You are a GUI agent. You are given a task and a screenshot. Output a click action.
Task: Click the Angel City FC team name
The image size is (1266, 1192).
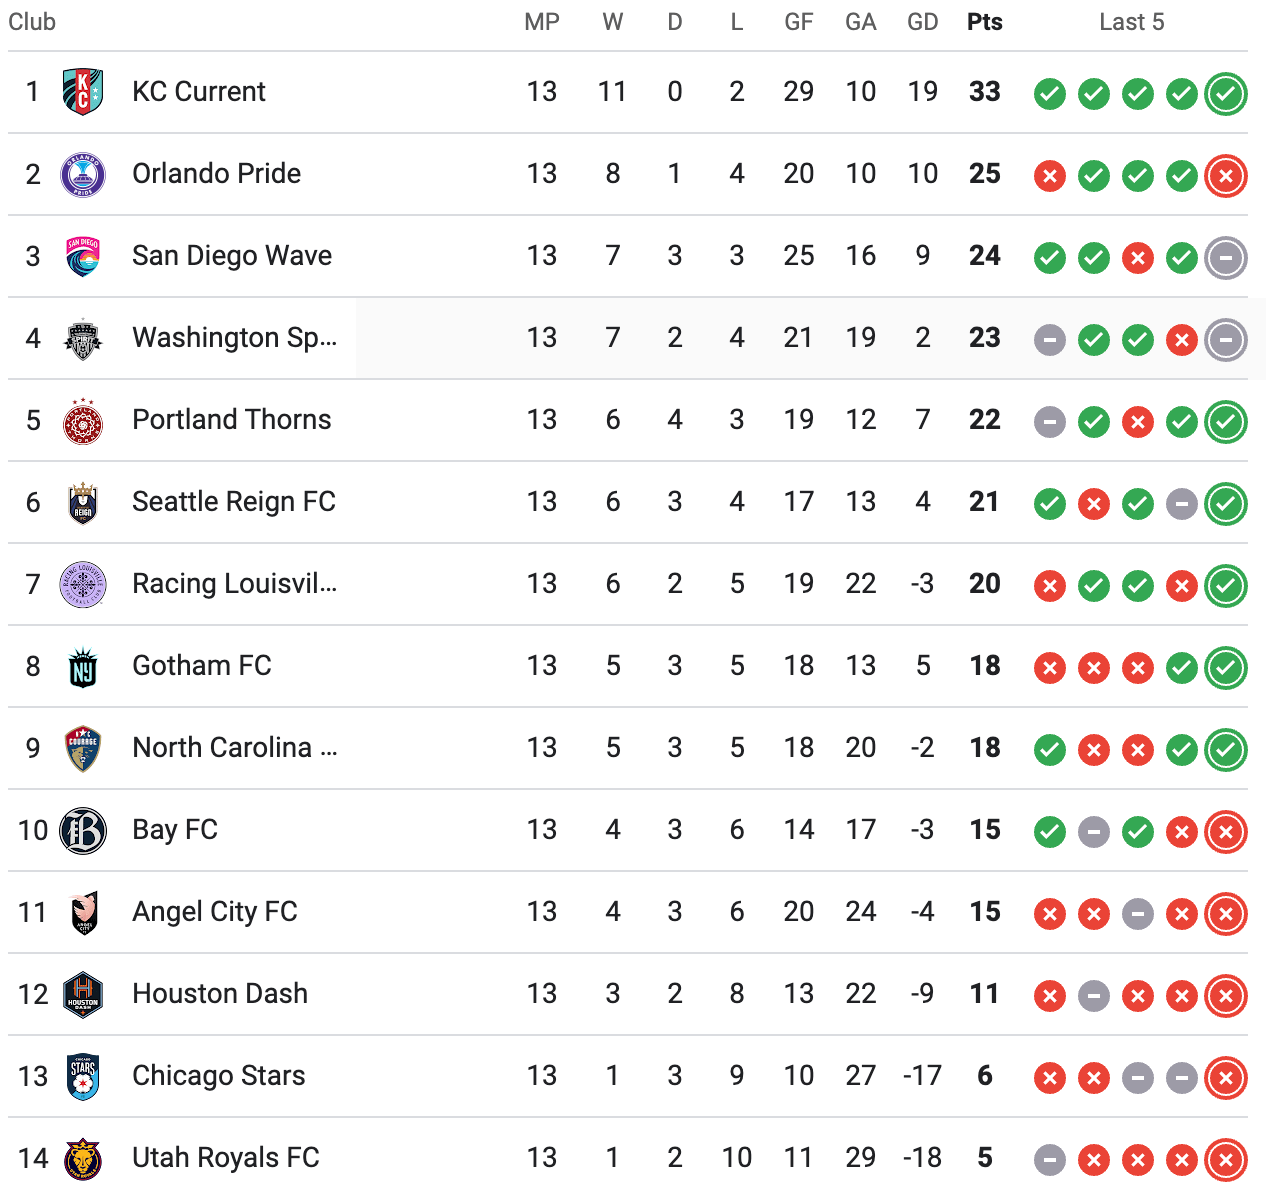[215, 912]
